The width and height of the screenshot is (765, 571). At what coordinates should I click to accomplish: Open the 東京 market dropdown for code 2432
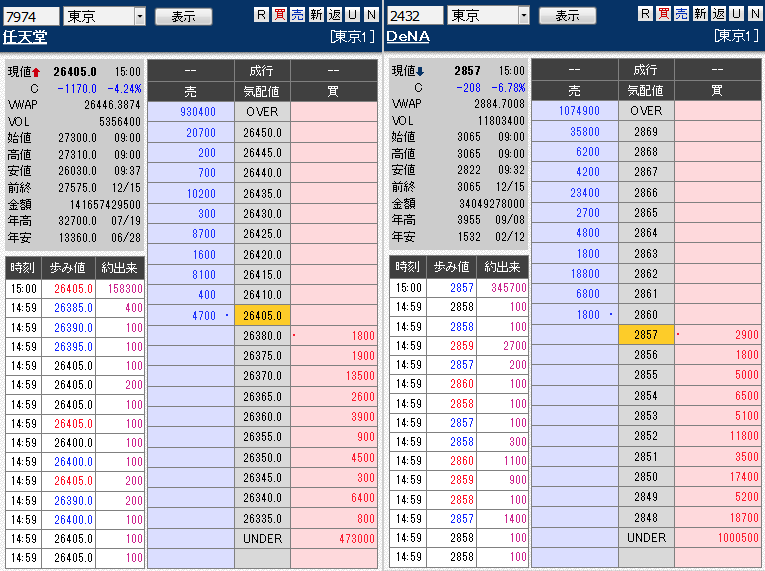click(523, 16)
